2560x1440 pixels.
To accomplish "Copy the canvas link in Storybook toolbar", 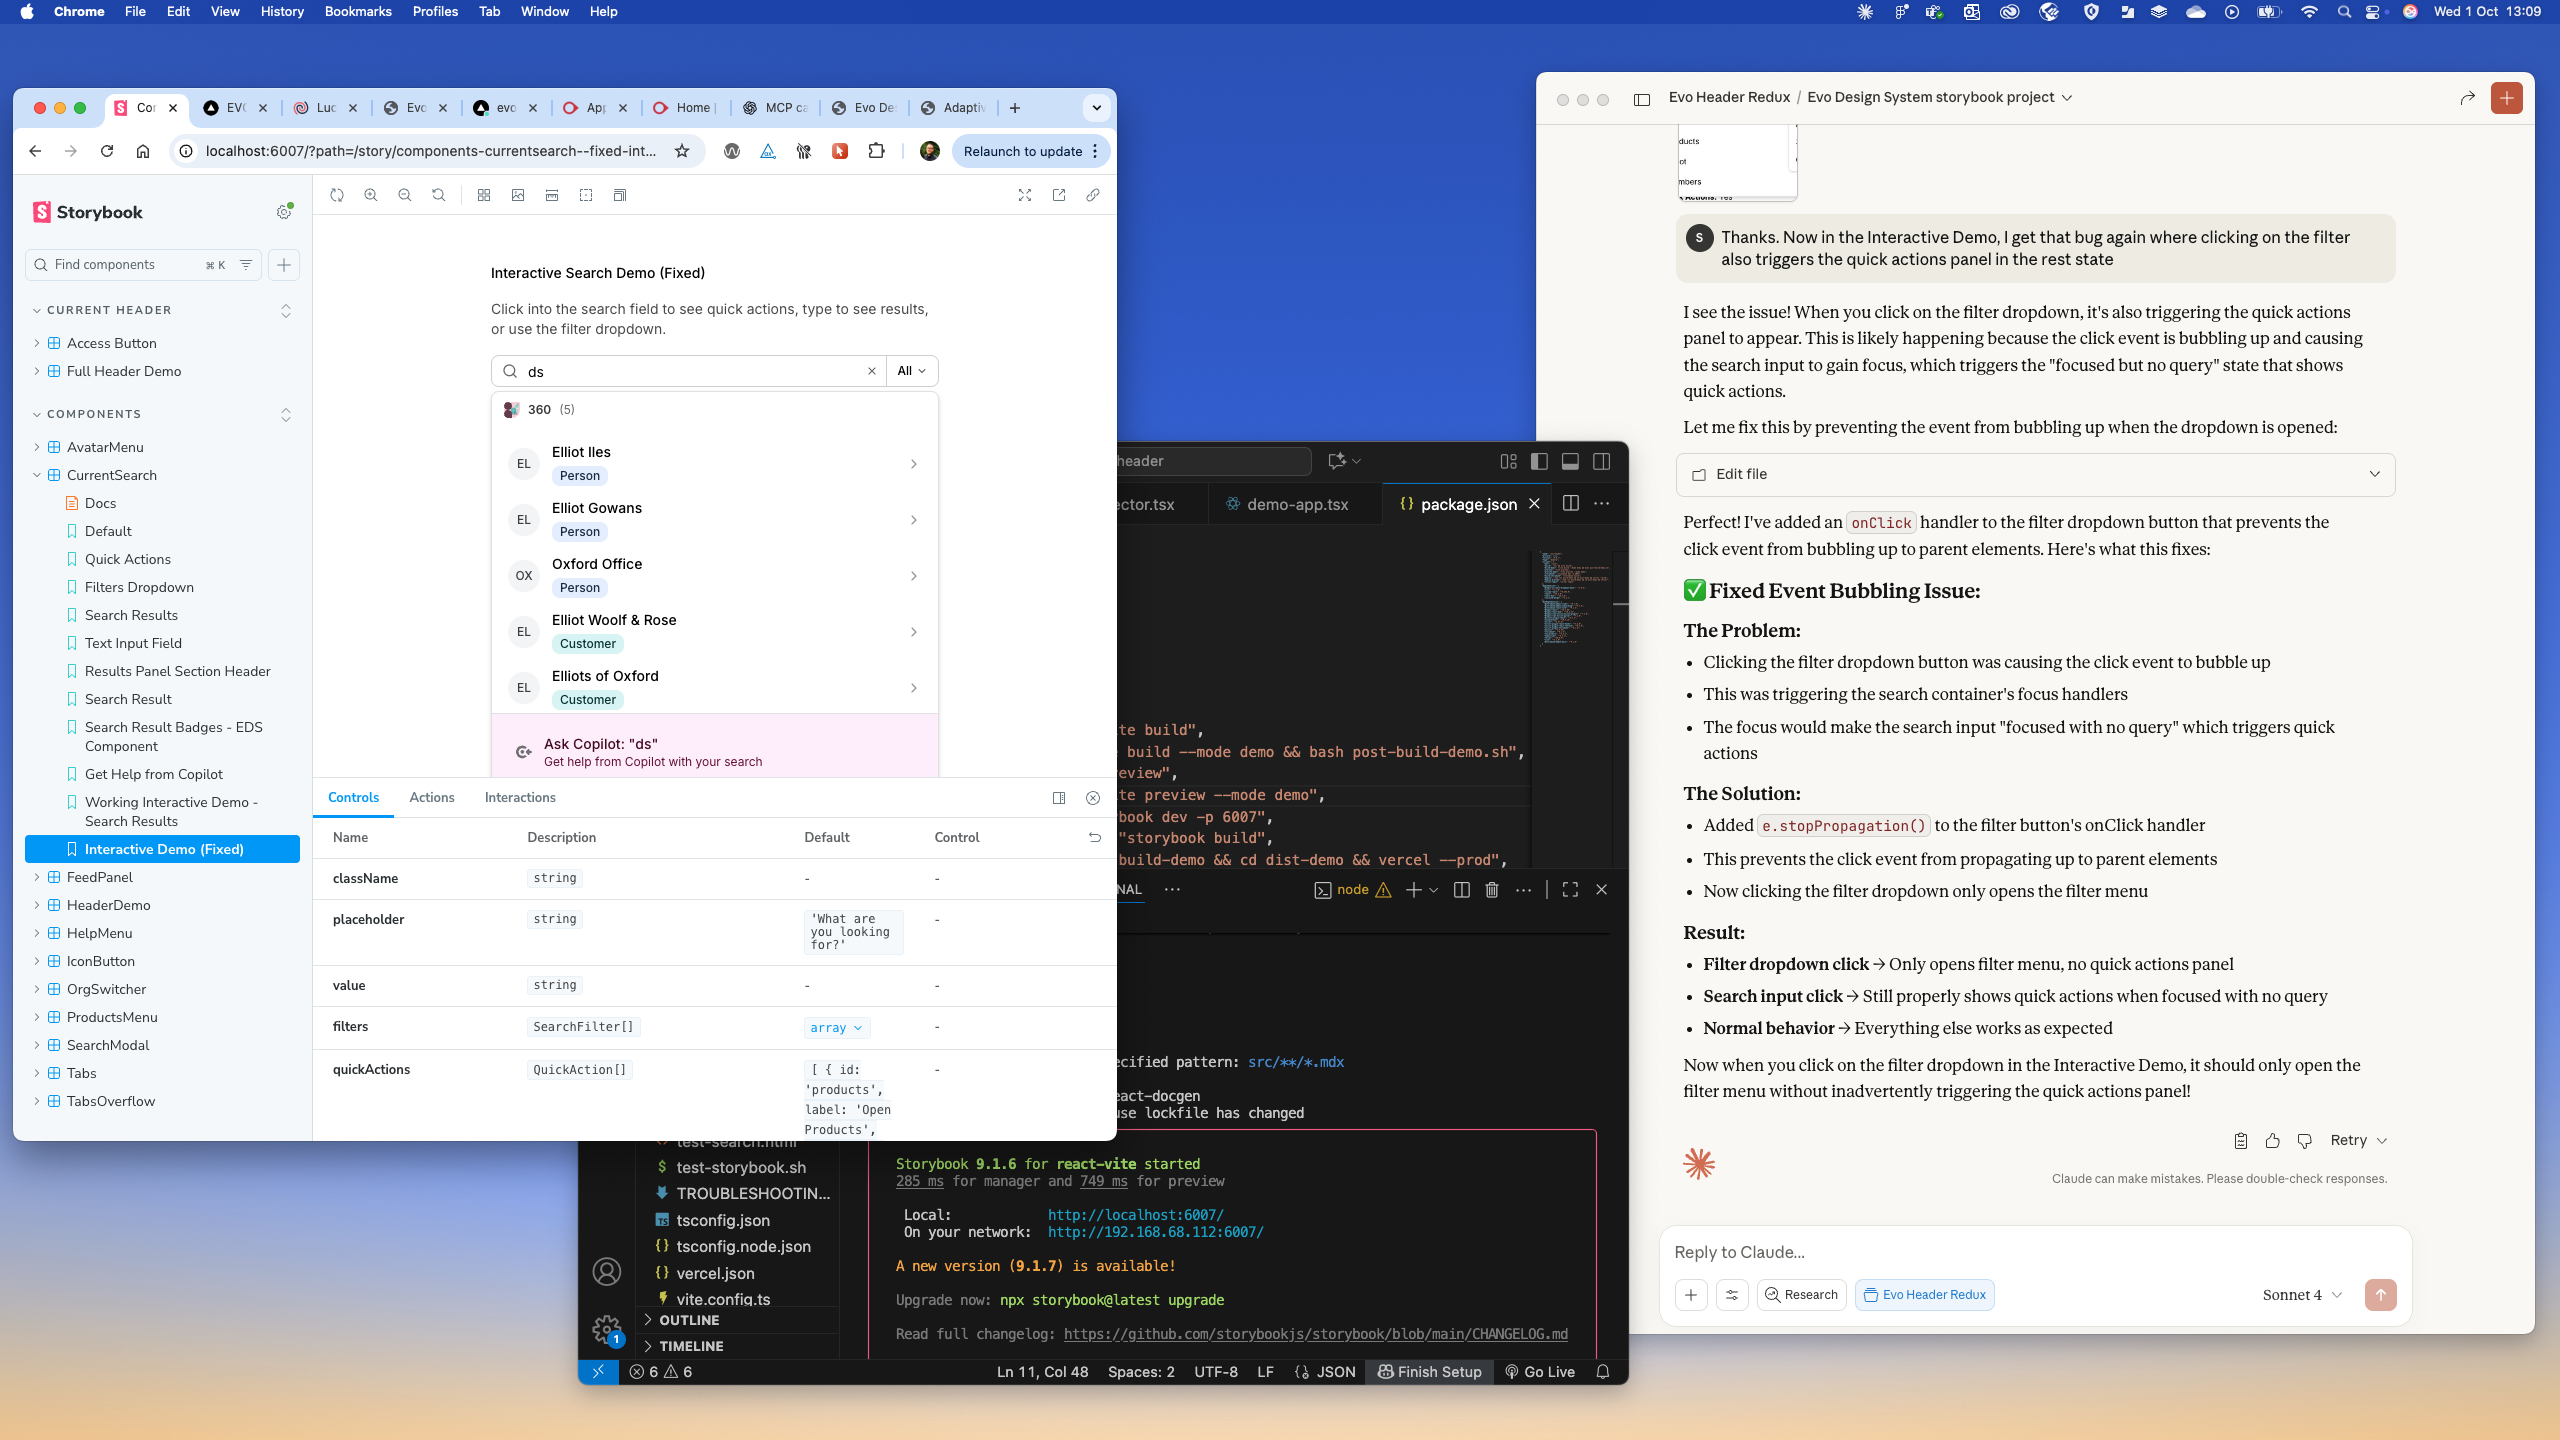I will pos(1093,195).
